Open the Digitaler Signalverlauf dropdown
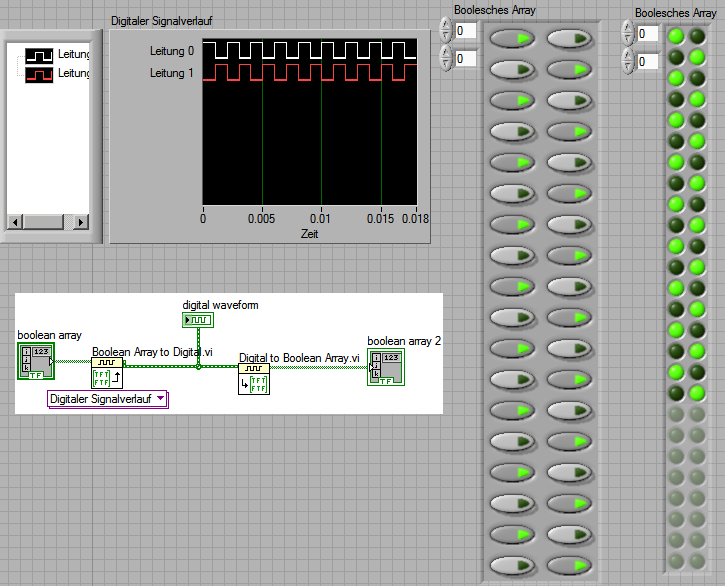 click(108, 400)
